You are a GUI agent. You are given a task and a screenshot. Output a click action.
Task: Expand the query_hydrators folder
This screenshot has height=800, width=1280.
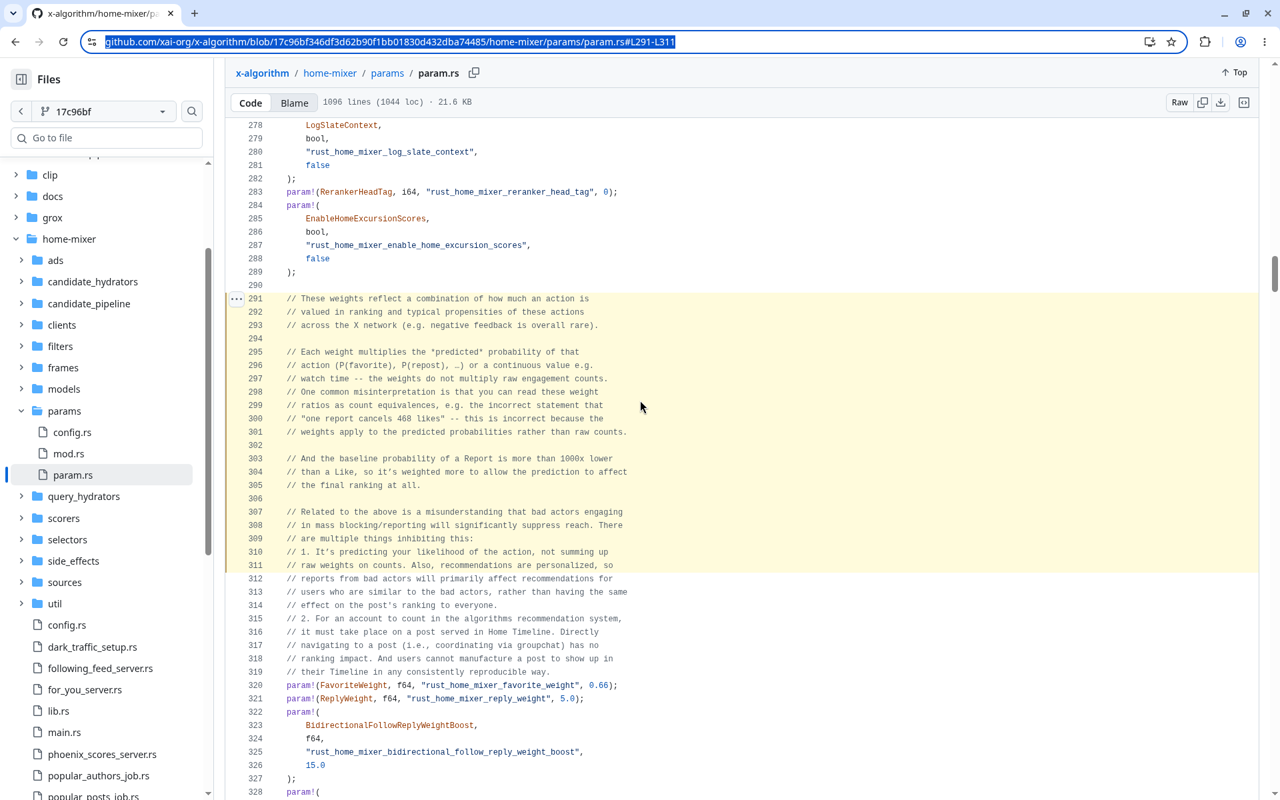point(21,497)
